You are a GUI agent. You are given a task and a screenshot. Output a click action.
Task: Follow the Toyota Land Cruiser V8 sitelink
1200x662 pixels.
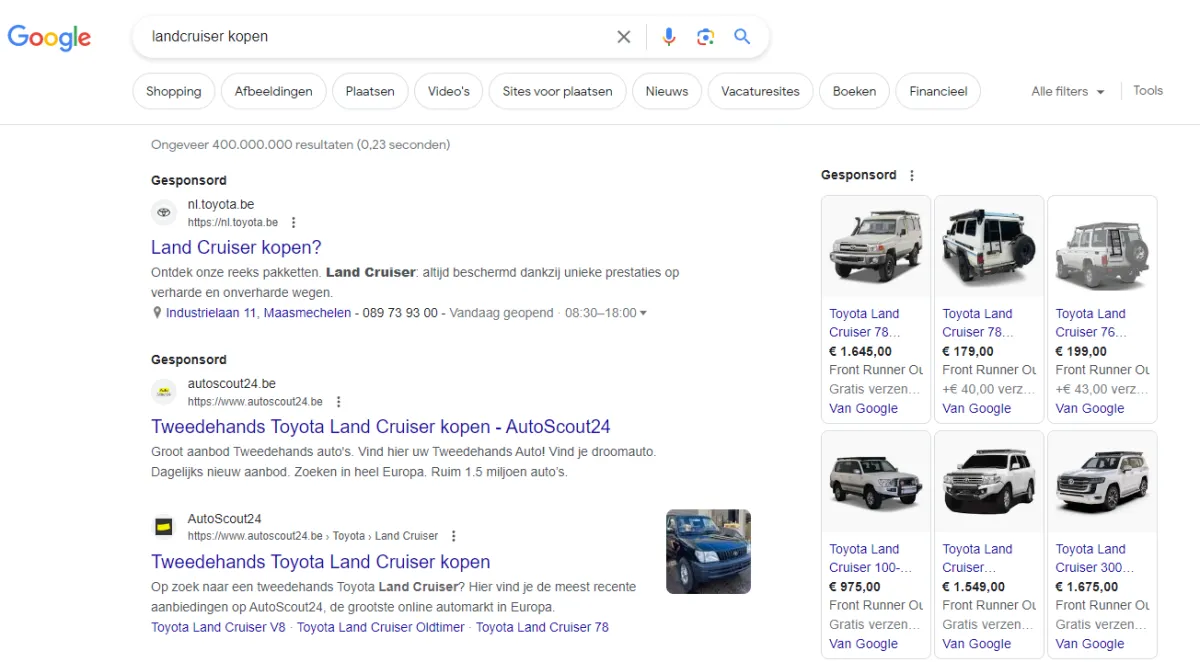click(218, 627)
